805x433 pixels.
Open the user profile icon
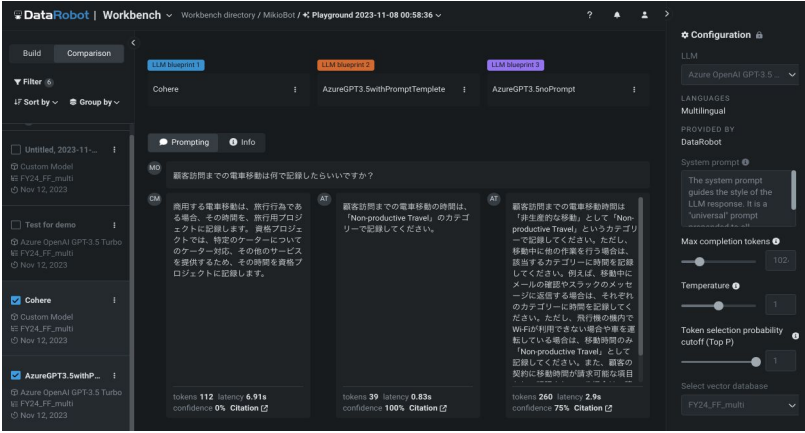point(644,15)
